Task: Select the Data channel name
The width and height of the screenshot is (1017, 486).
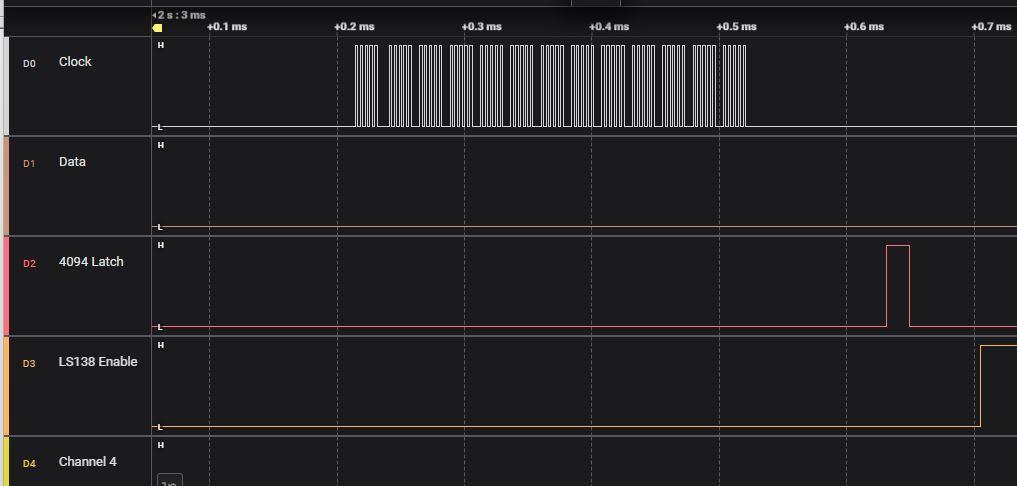Action: pyautogui.click(x=72, y=162)
